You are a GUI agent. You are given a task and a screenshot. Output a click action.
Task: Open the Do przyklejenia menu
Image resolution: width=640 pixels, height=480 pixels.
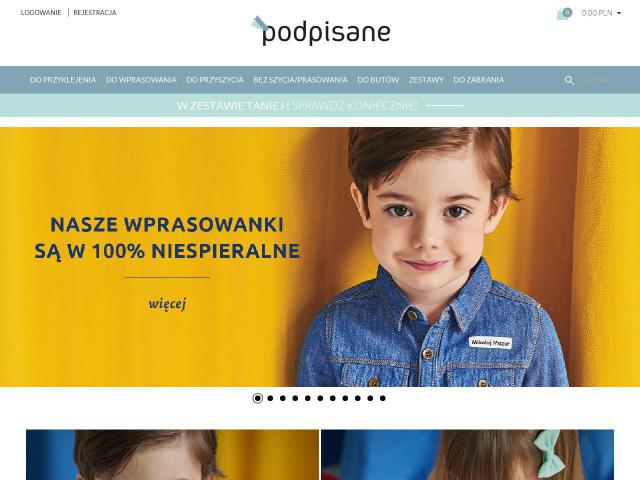[x=63, y=80]
